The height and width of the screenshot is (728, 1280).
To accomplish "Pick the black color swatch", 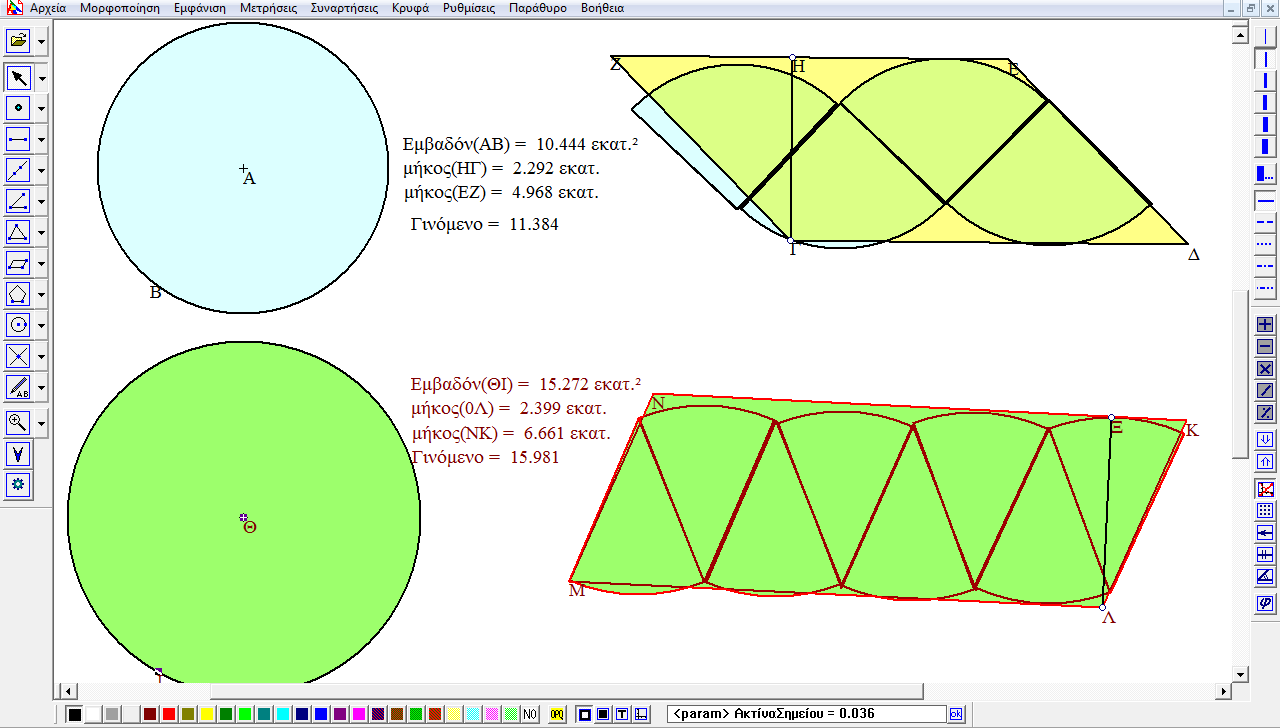I will (x=75, y=714).
